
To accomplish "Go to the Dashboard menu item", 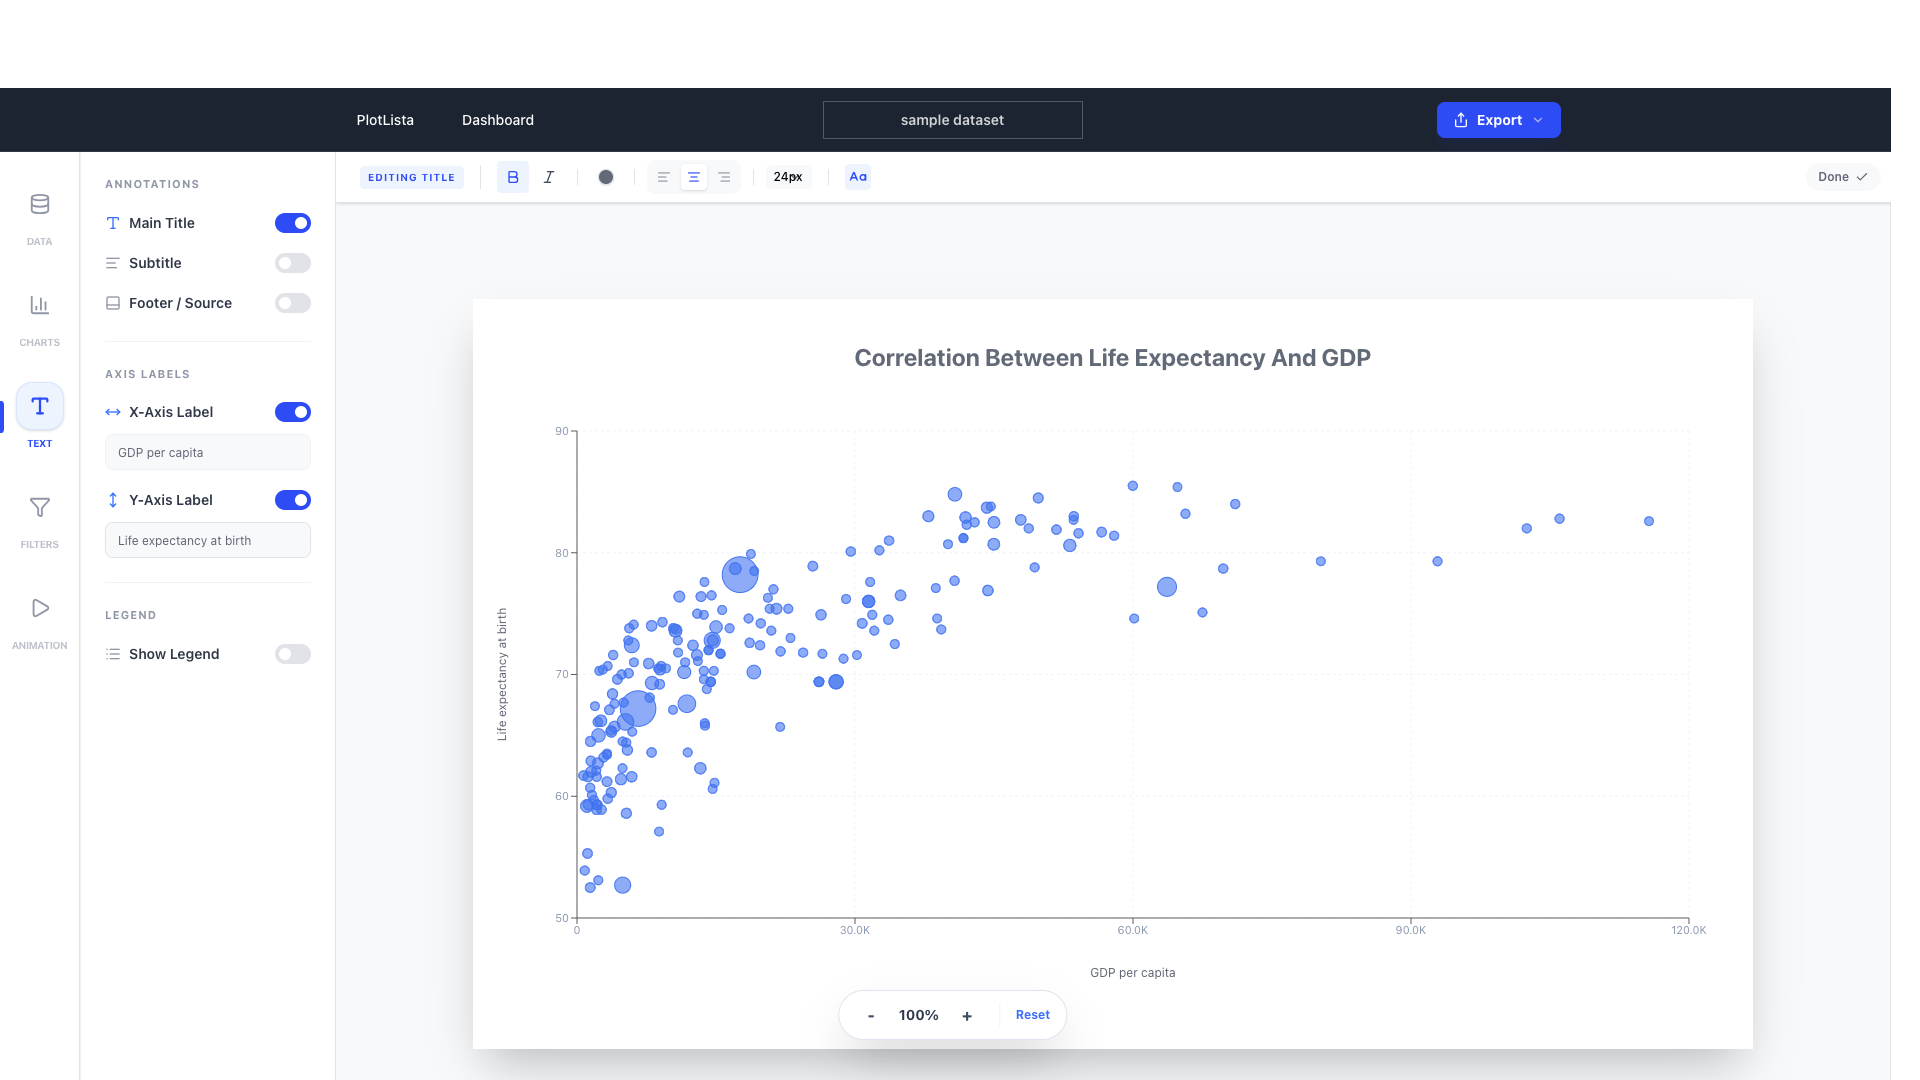I will tap(497, 119).
